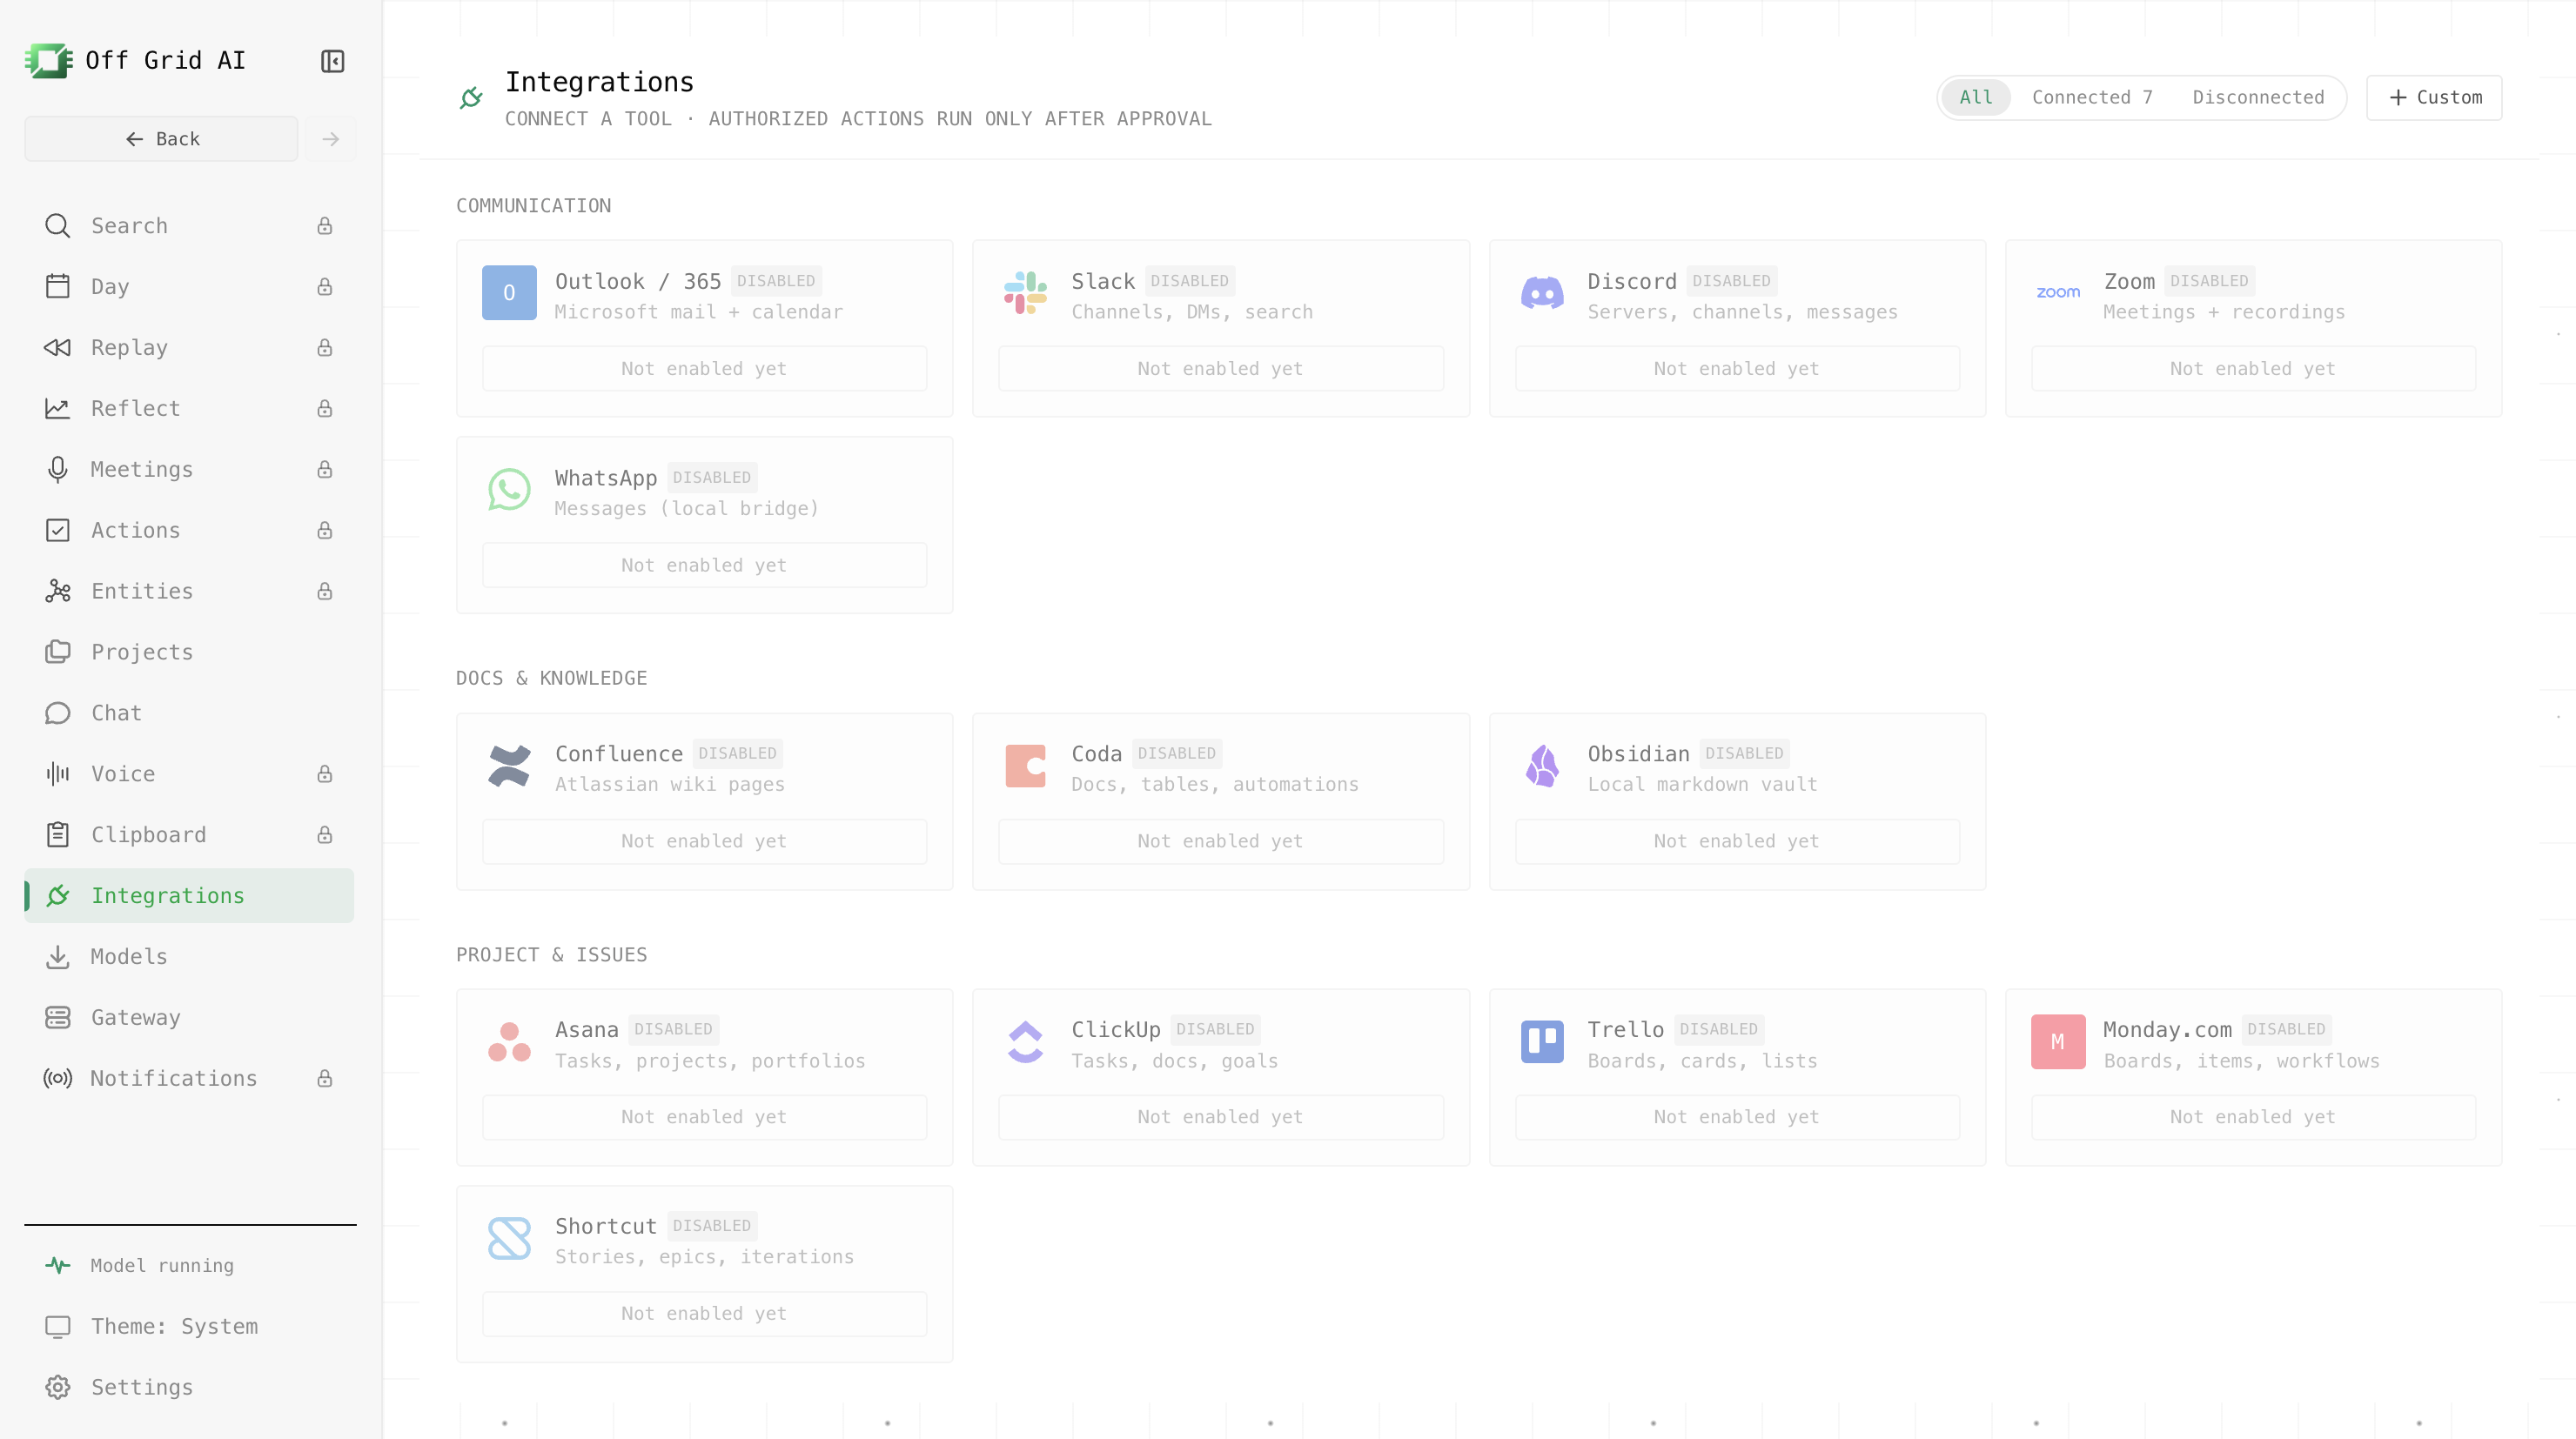The width and height of the screenshot is (2576, 1439).
Task: Click the Discord logo icon
Action: click(x=1542, y=292)
